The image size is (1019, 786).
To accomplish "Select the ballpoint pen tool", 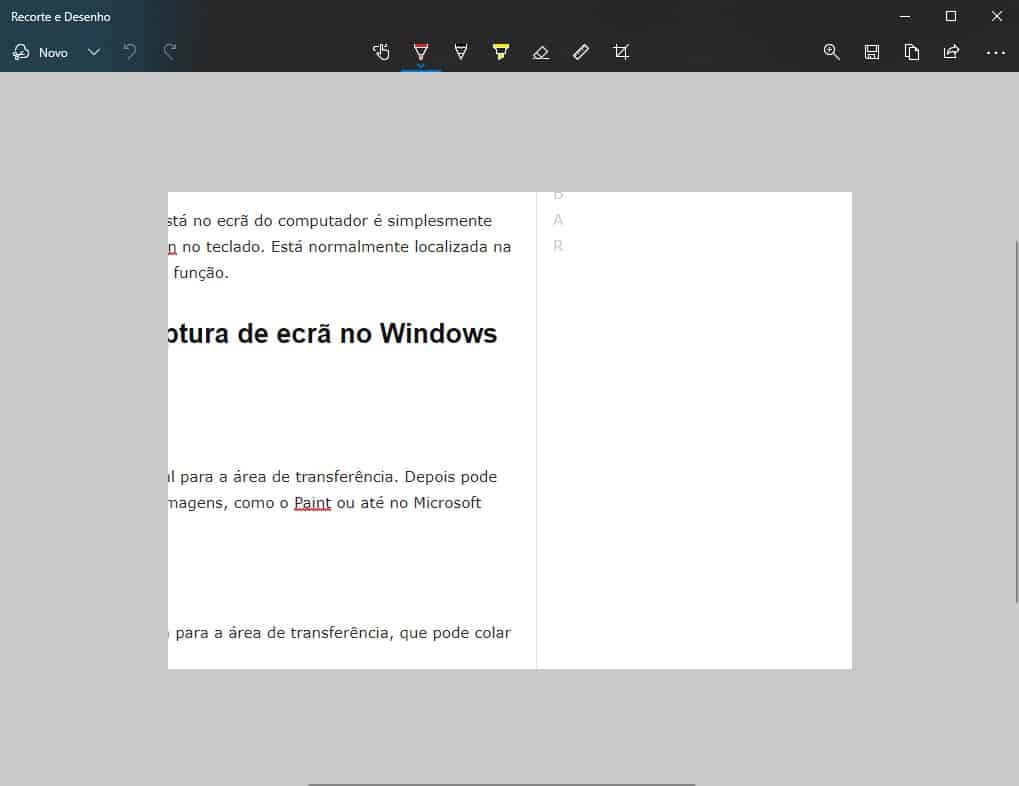I will [421, 51].
